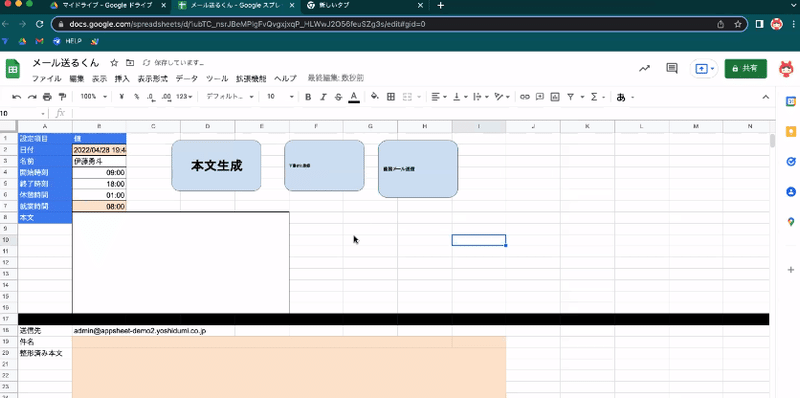Open the ヘルプ menu

point(285,79)
